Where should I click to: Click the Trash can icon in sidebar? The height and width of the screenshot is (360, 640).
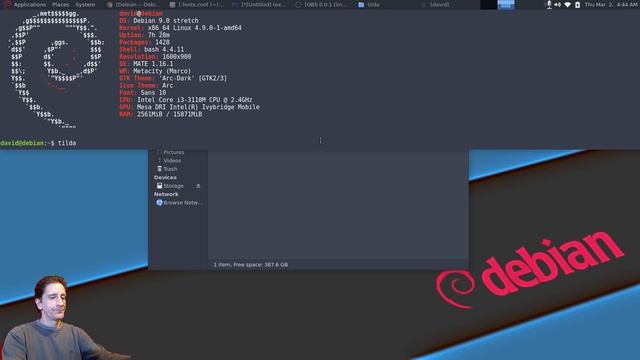tap(159, 169)
